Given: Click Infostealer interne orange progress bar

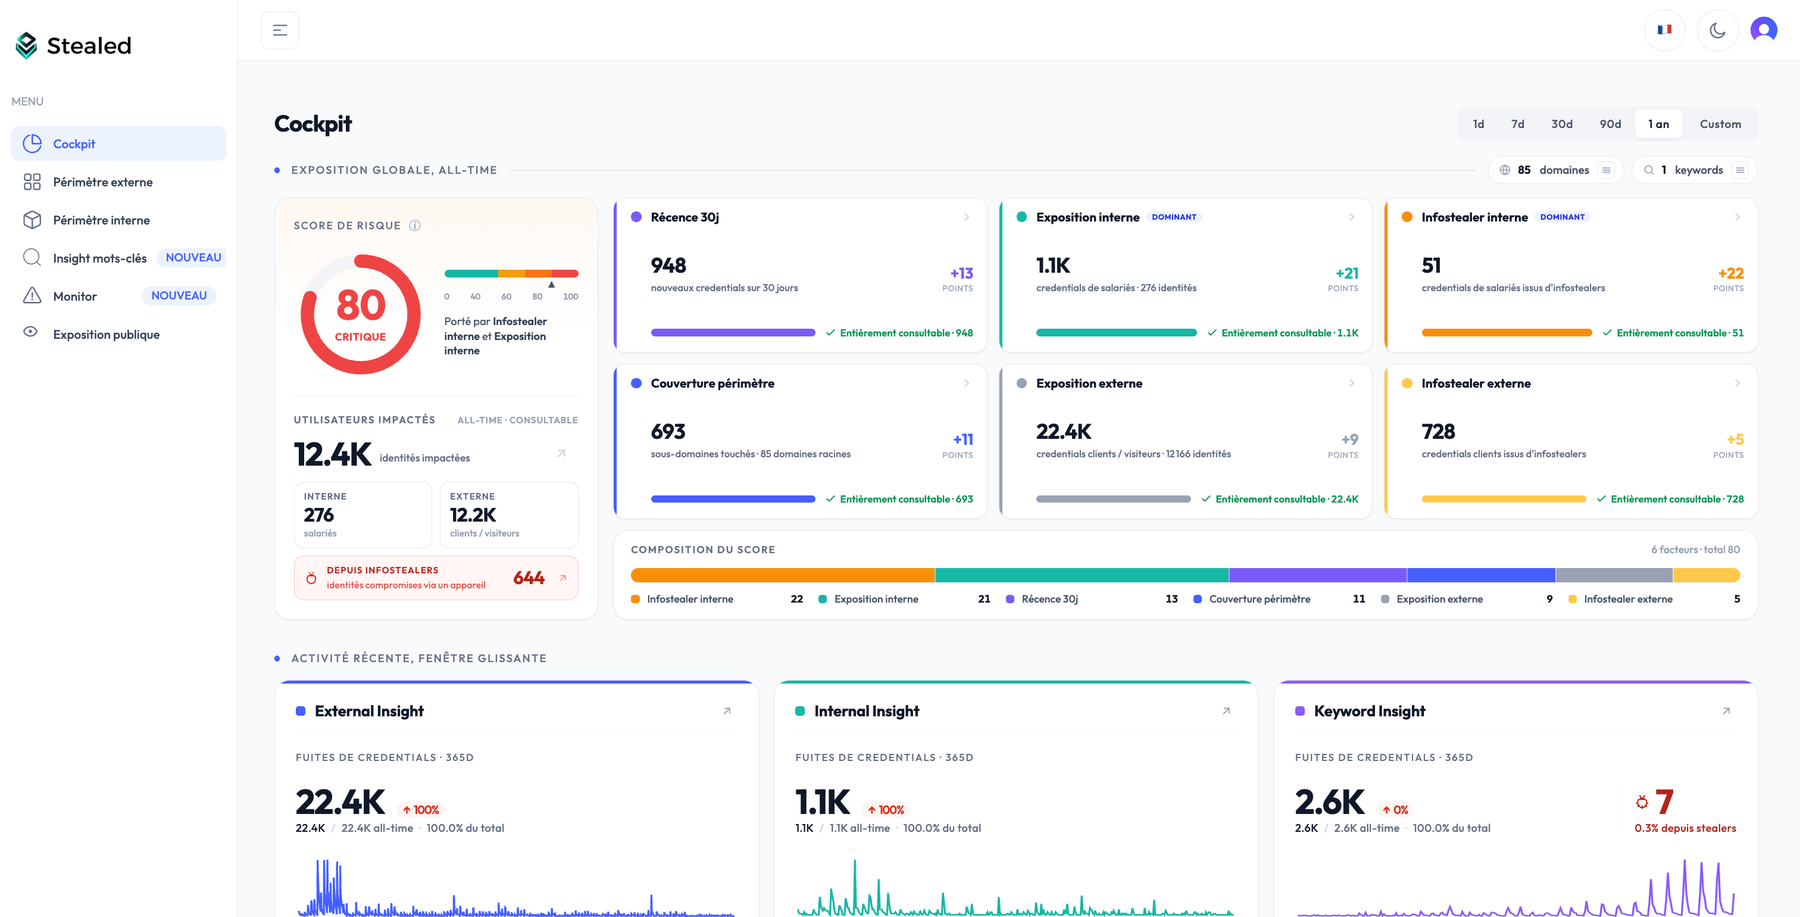Looking at the screenshot, I should coord(1506,333).
